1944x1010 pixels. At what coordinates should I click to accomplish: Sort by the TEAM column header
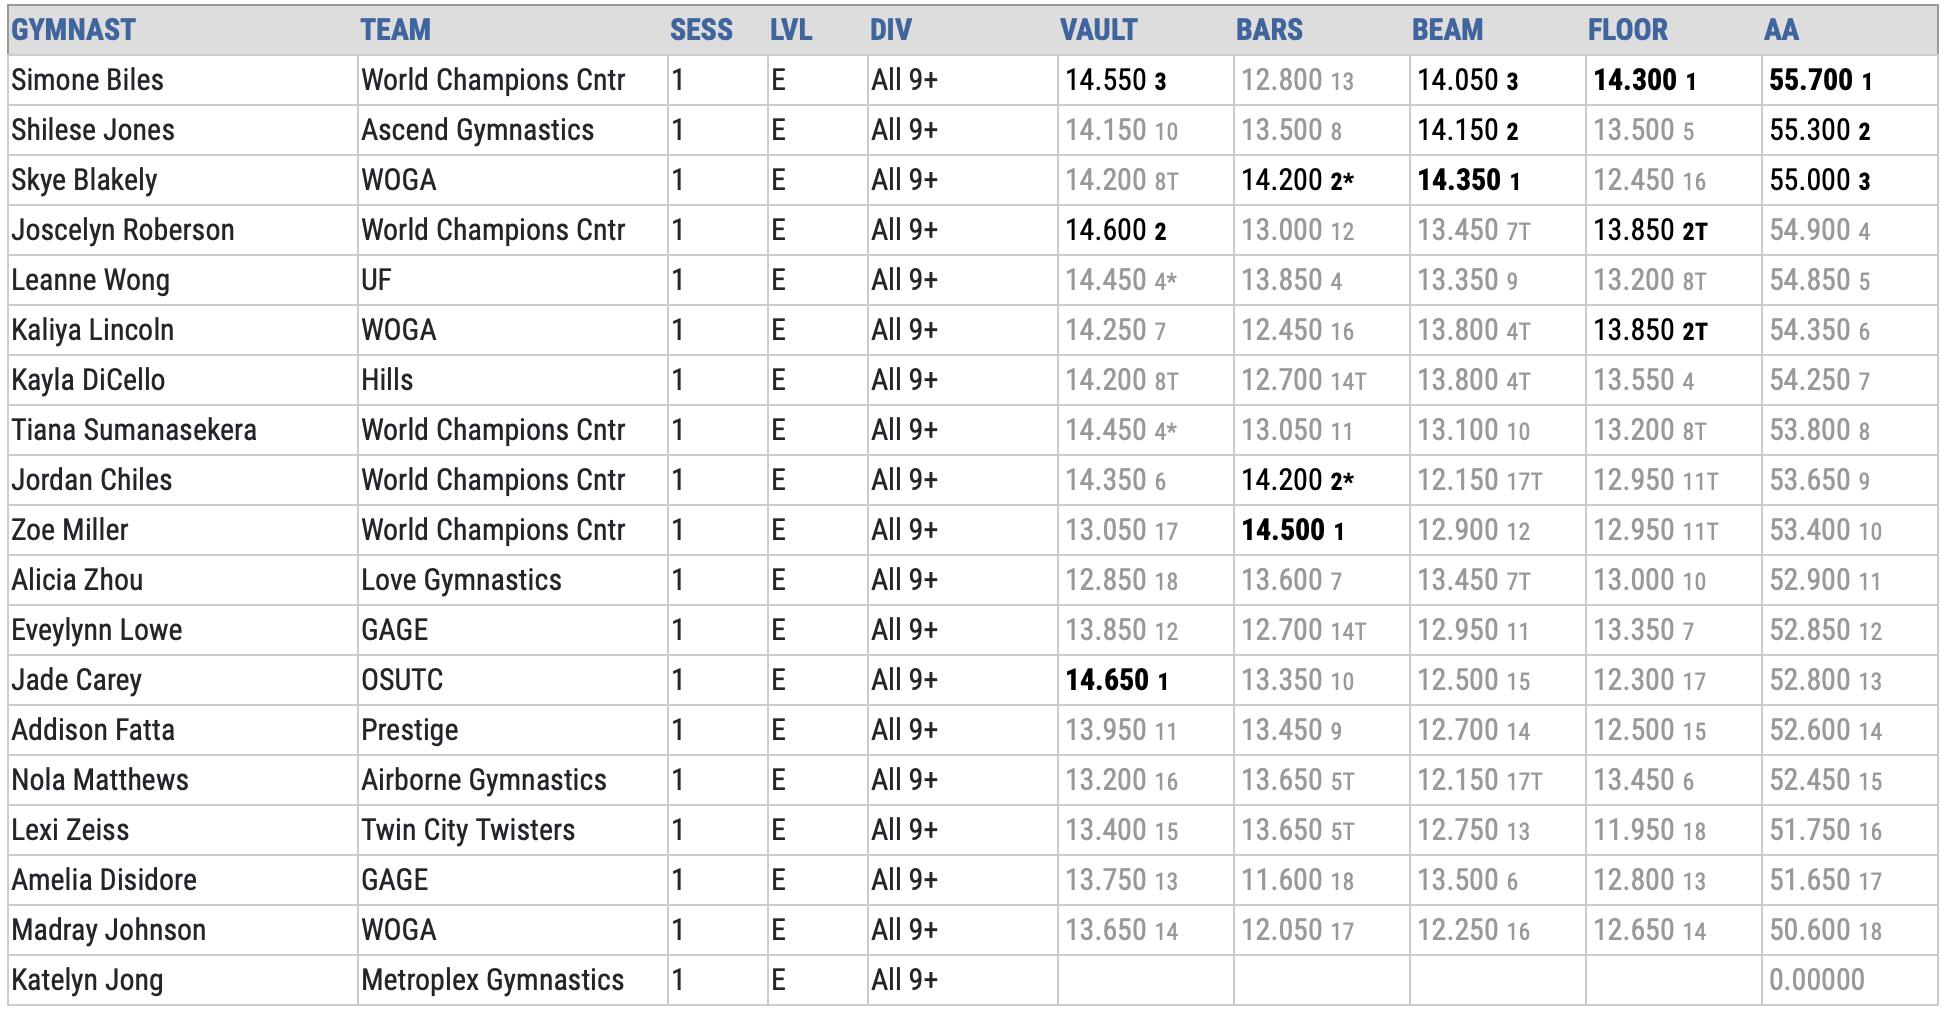coord(395,30)
